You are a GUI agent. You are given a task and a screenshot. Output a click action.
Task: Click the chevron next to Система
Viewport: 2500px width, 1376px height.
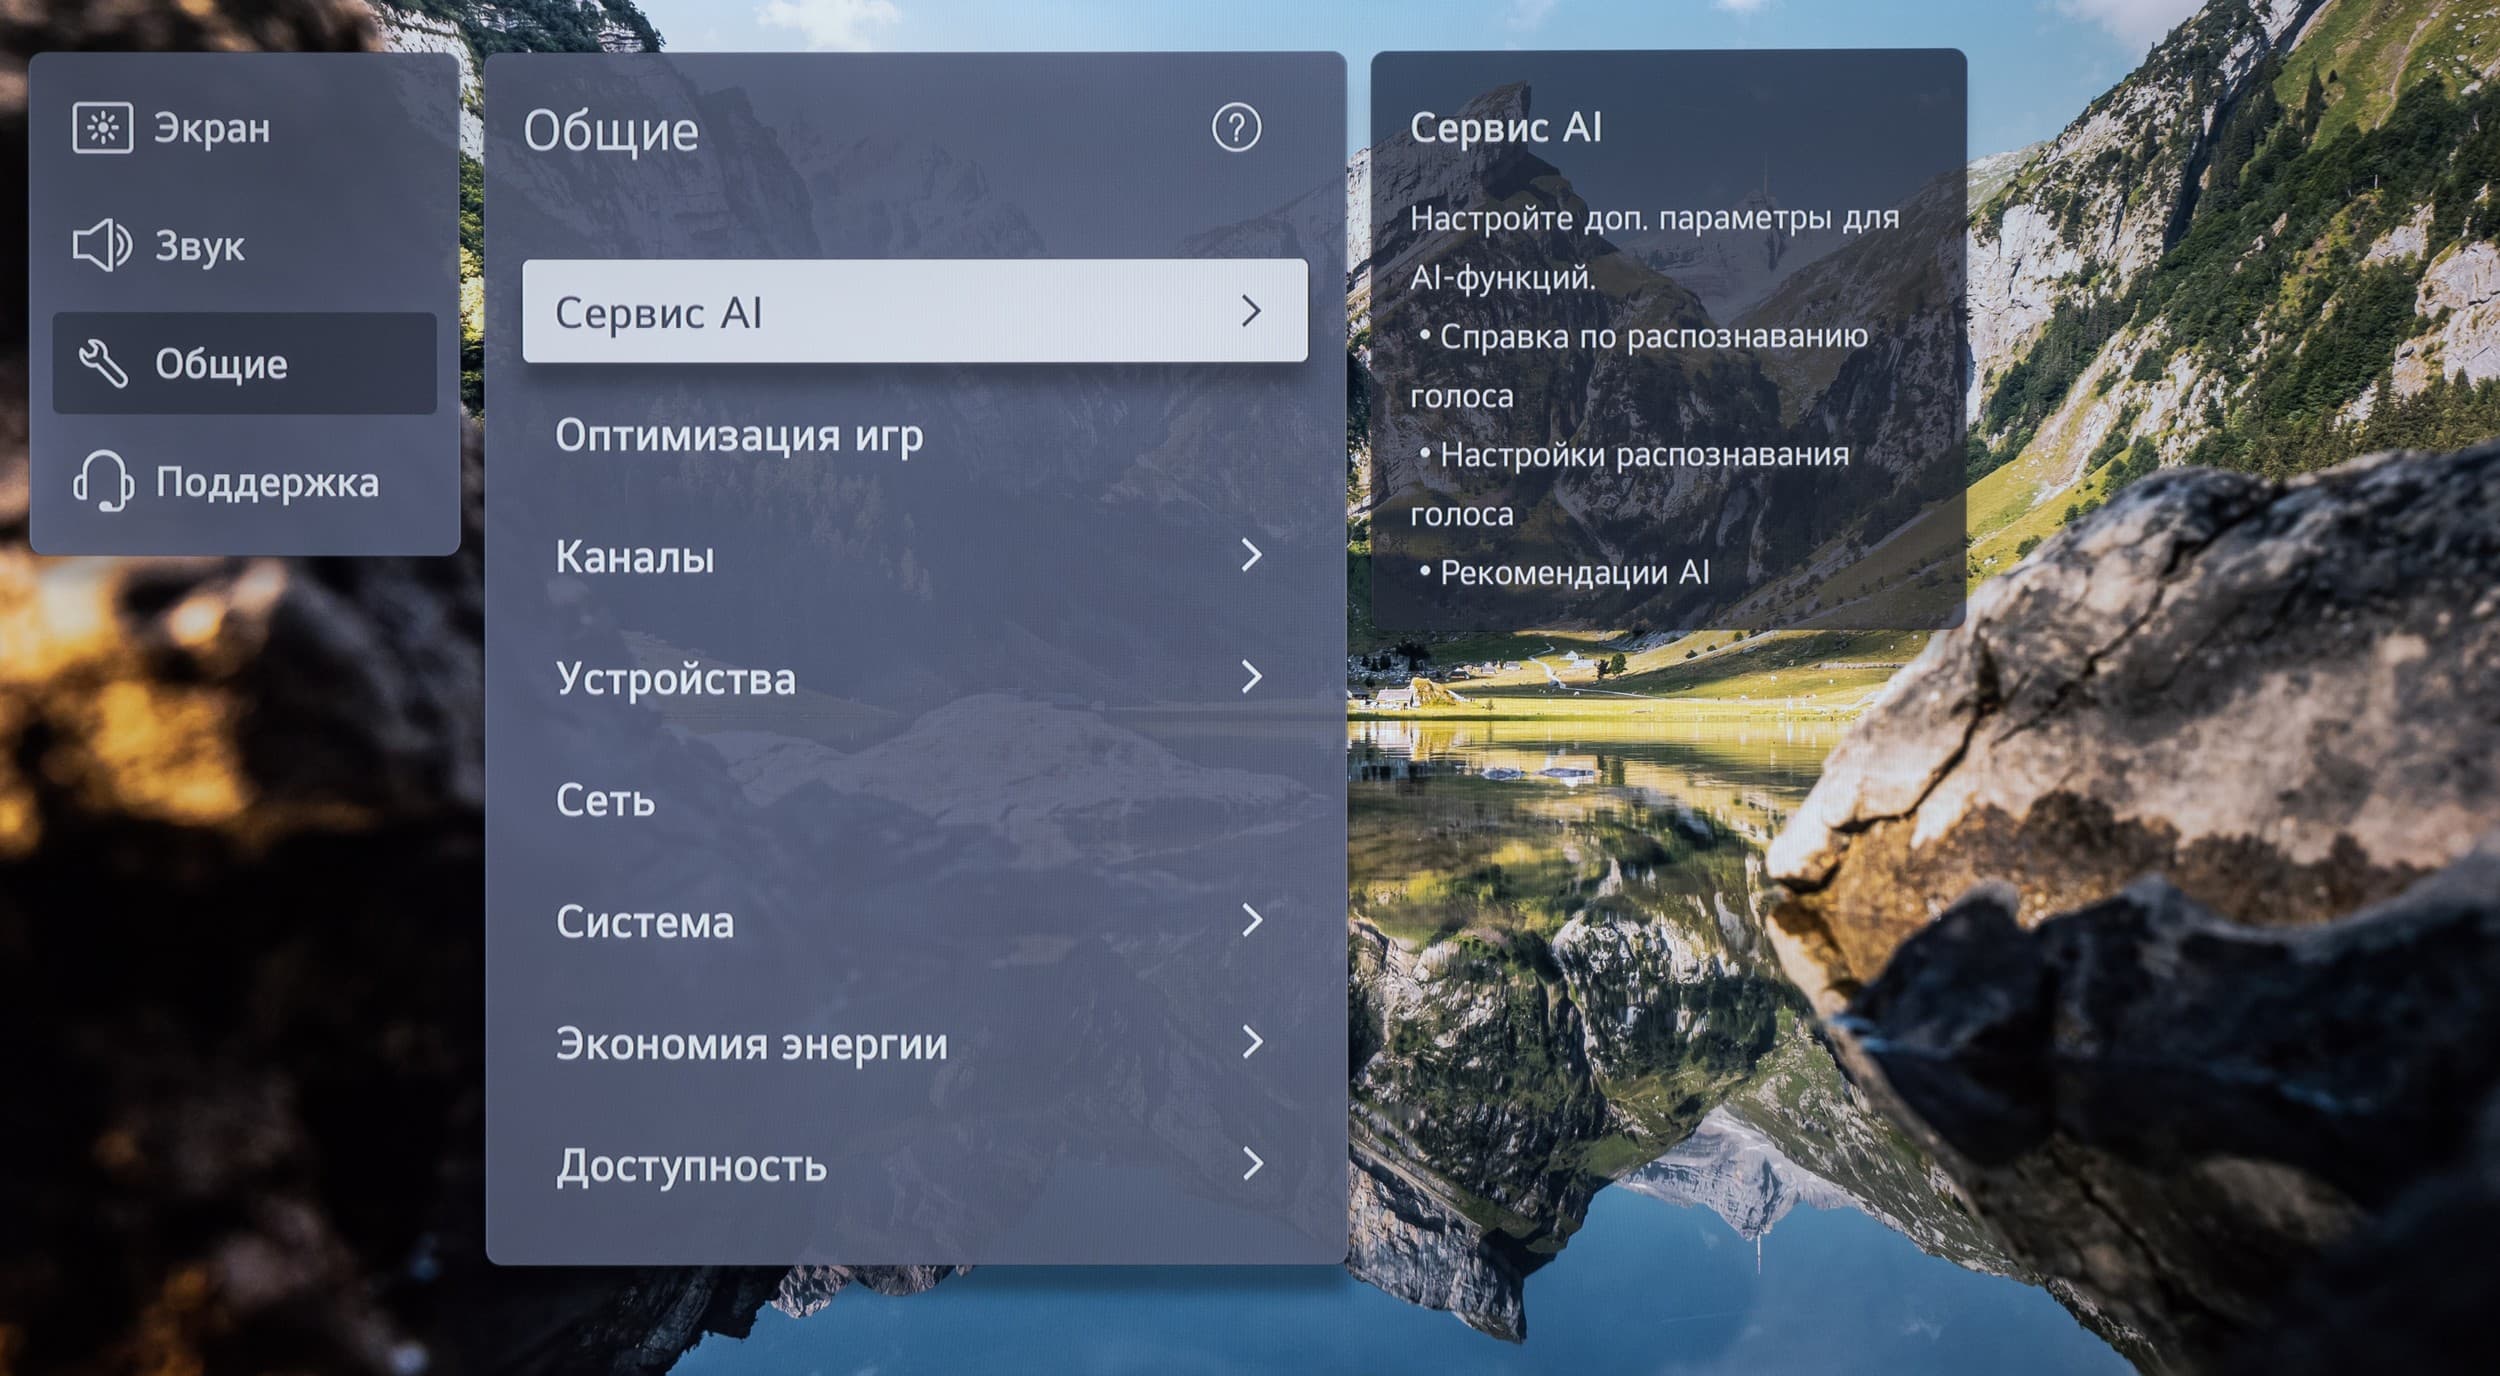(x=1250, y=920)
